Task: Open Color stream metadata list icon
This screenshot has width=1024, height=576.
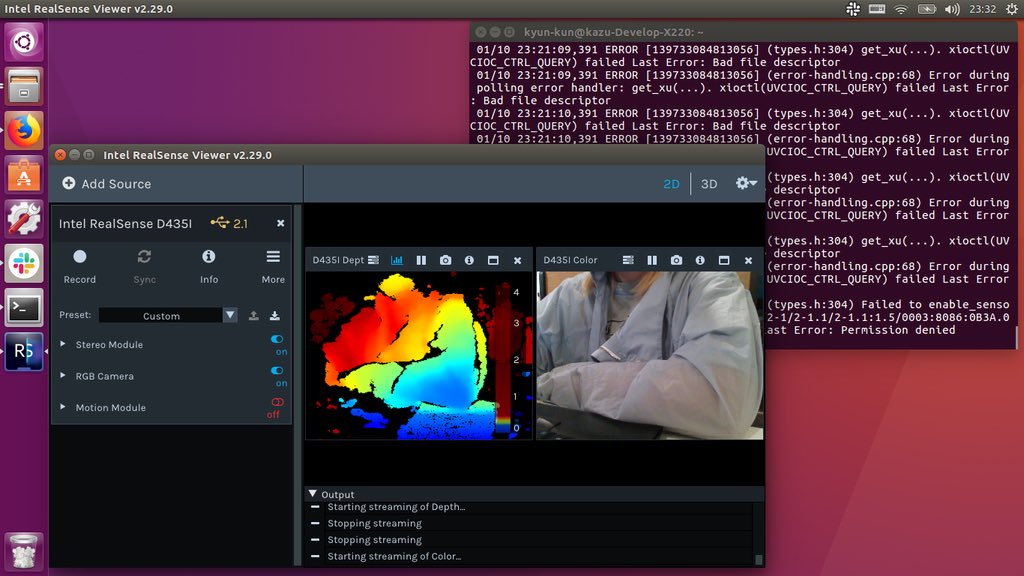Action: [x=628, y=260]
